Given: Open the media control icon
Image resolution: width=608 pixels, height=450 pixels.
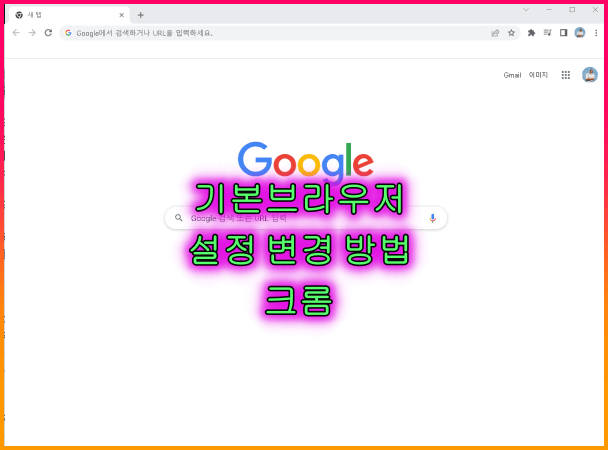Looking at the screenshot, I should coord(548,33).
